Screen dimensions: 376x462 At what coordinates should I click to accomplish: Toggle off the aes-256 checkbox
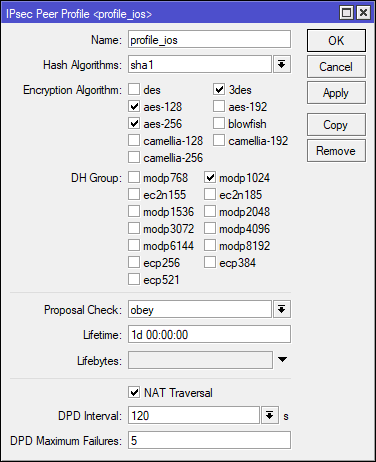point(134,123)
